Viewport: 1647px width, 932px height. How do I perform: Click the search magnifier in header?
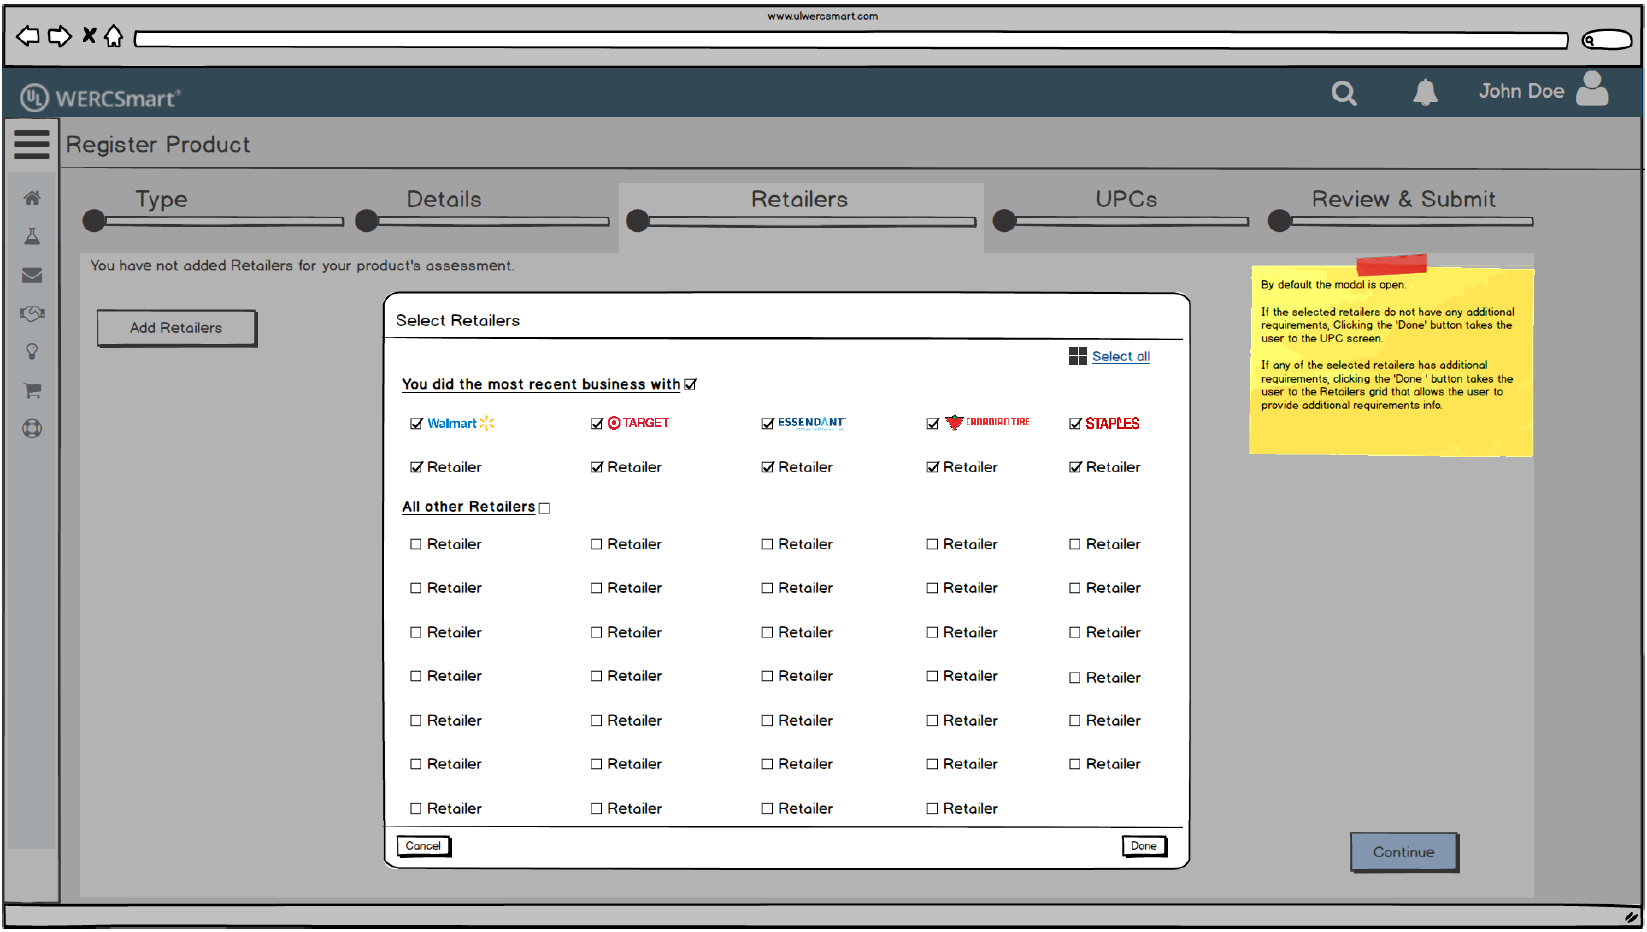pos(1344,93)
